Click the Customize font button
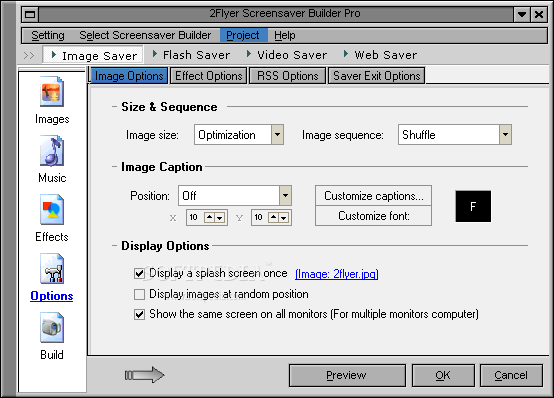Image resolution: width=554 pixels, height=398 pixels. 373,216
